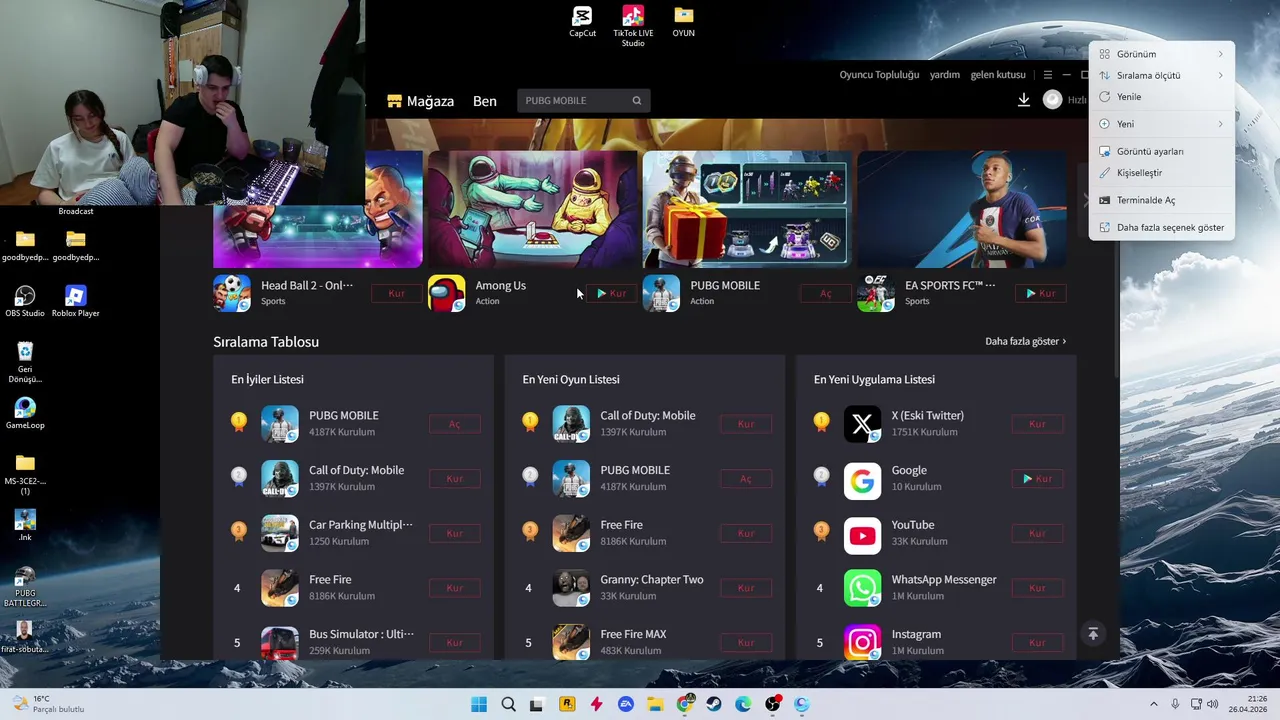This screenshot has height=720, width=1280.
Task: Open the yardım link in GameLoop header
Action: (x=945, y=75)
